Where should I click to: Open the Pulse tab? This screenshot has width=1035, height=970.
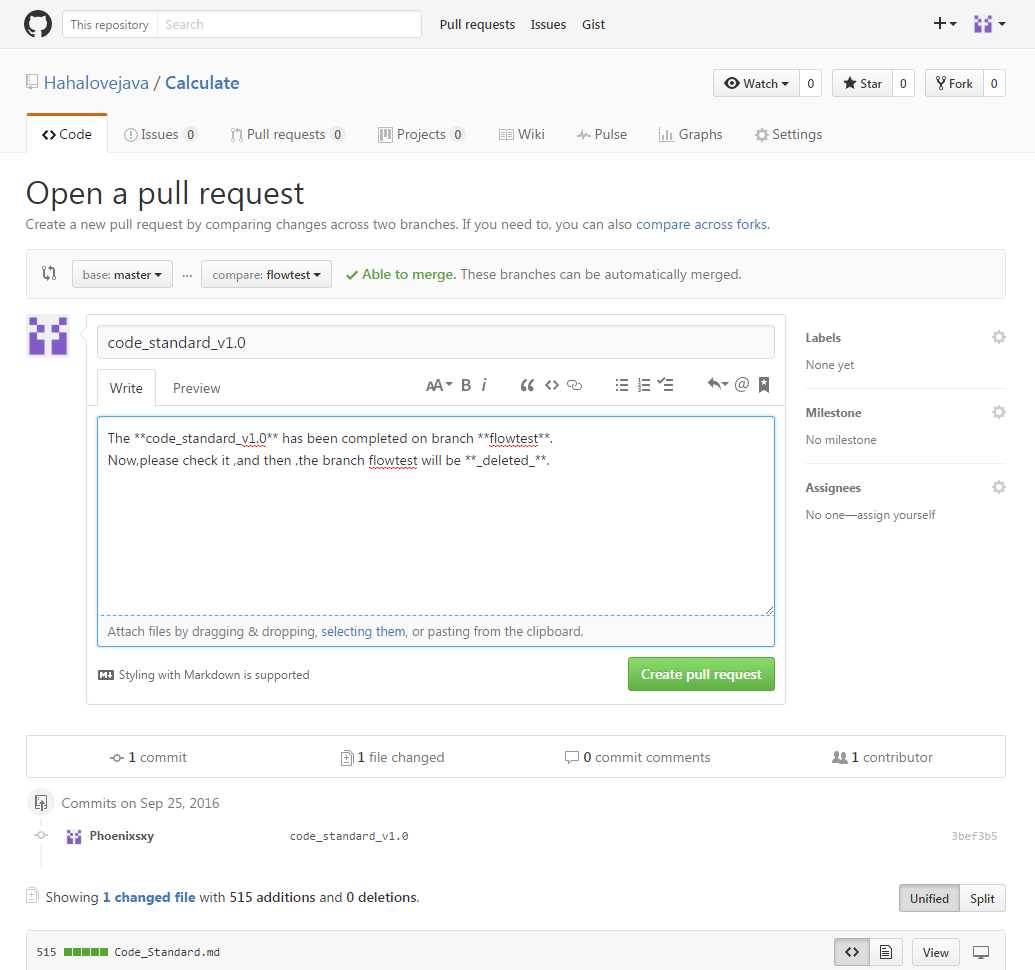pos(601,135)
